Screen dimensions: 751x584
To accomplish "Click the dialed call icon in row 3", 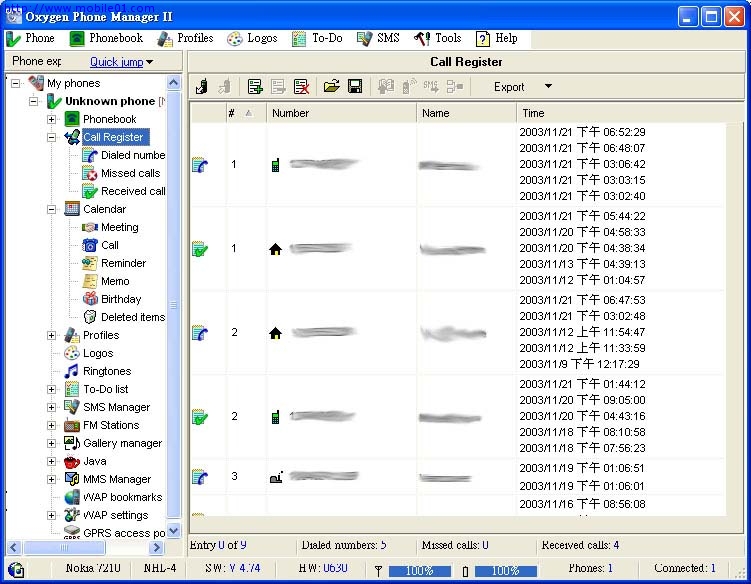I will click(200, 332).
